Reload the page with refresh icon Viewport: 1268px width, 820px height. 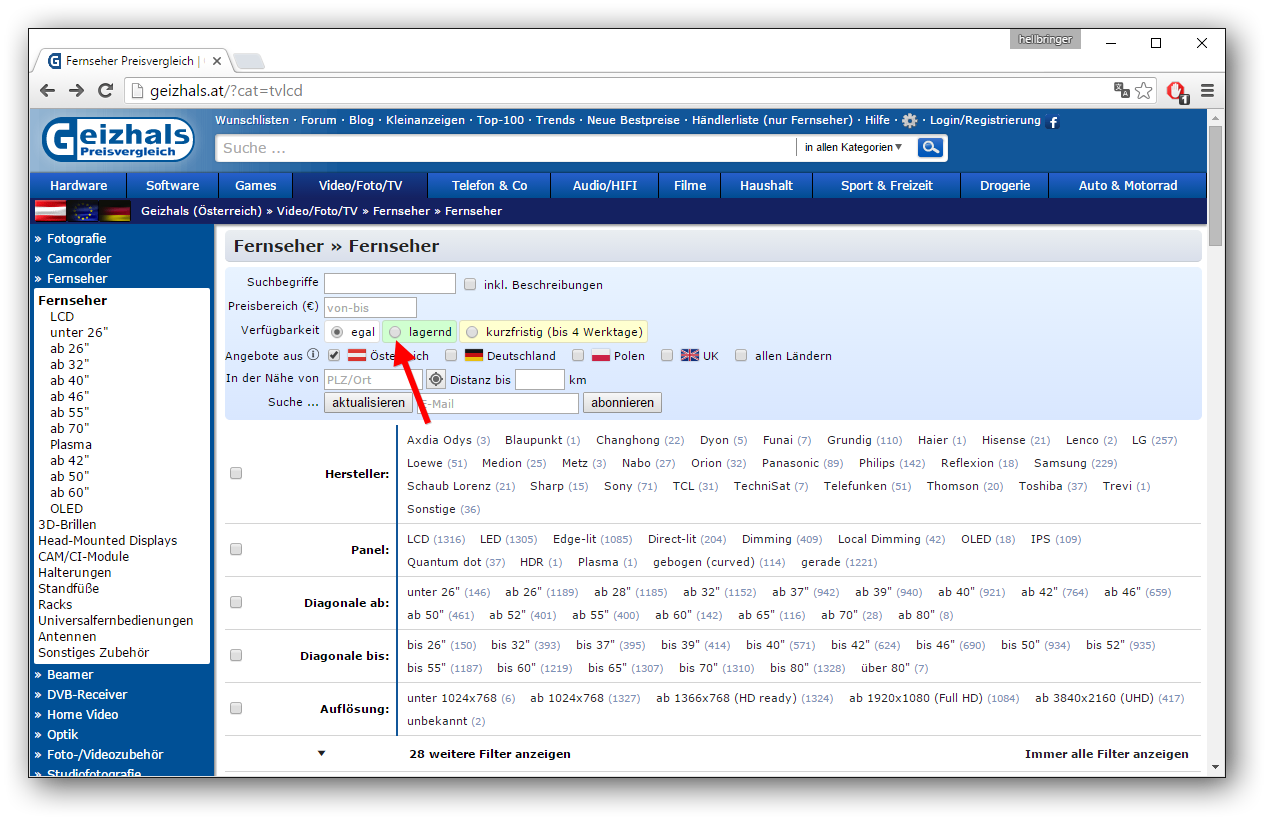tap(105, 90)
